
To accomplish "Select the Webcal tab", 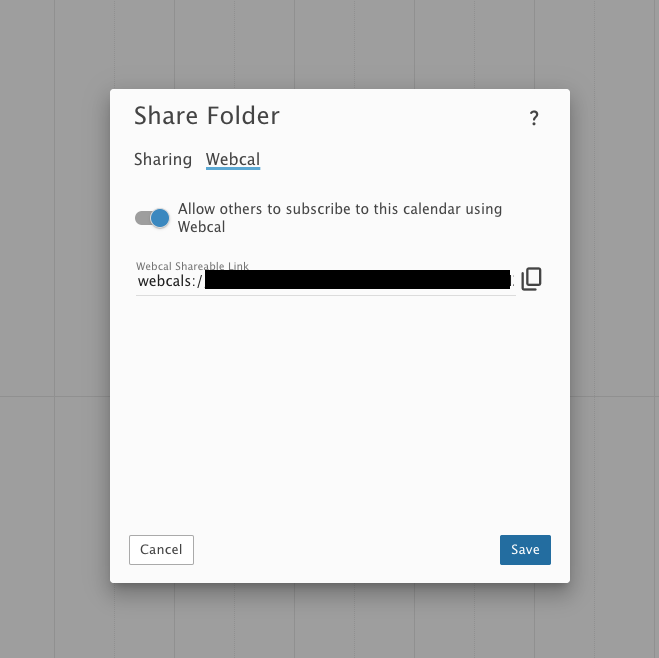I will (233, 159).
